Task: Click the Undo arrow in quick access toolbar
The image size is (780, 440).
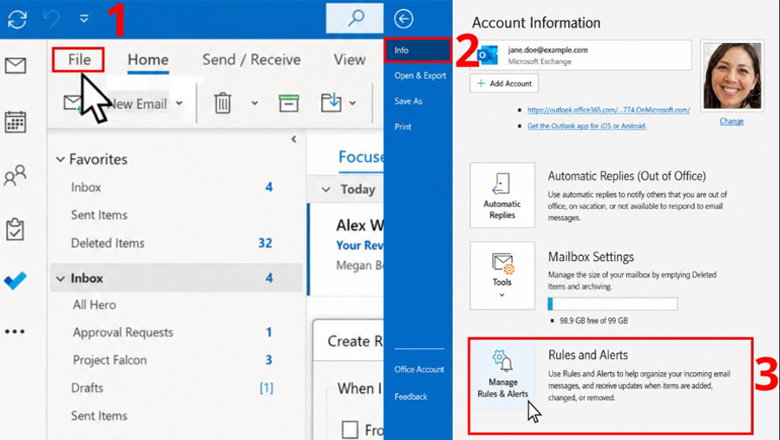Action: tap(51, 19)
